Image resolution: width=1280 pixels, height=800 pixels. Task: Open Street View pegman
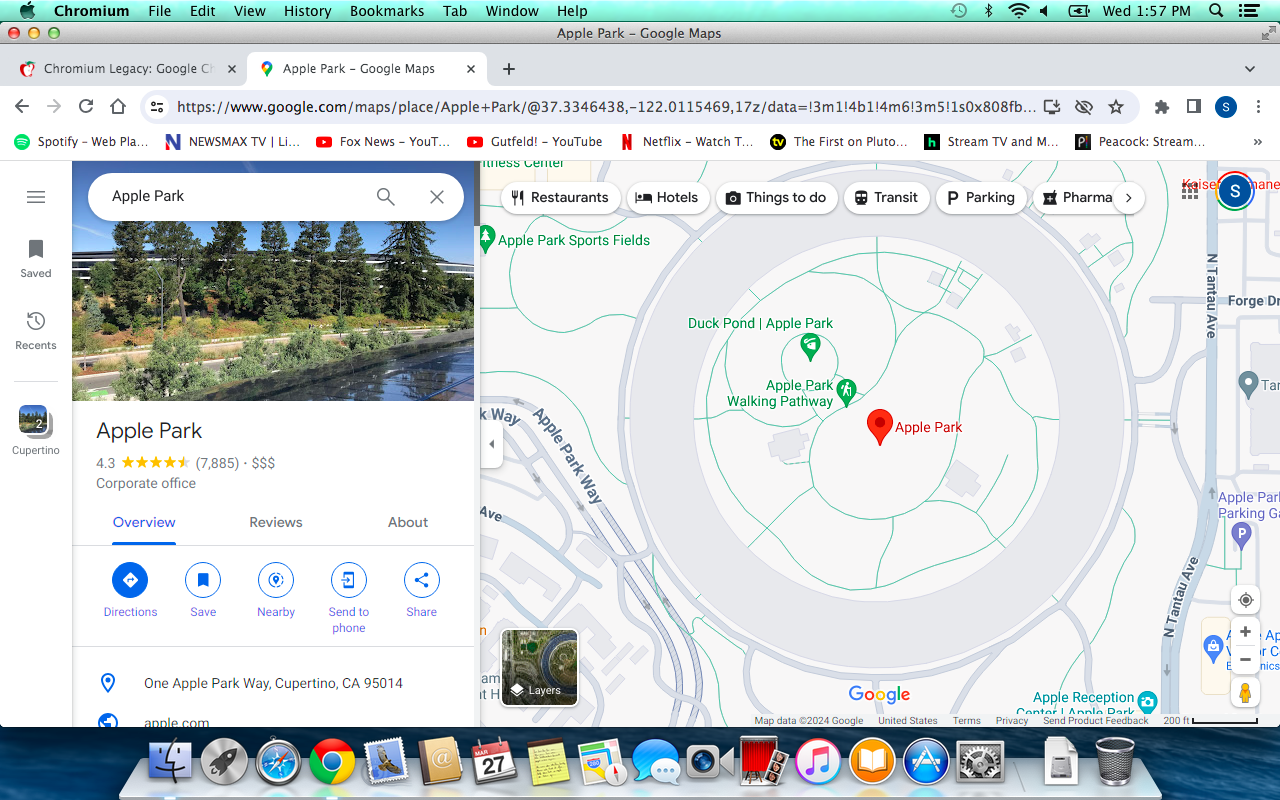point(1245,692)
